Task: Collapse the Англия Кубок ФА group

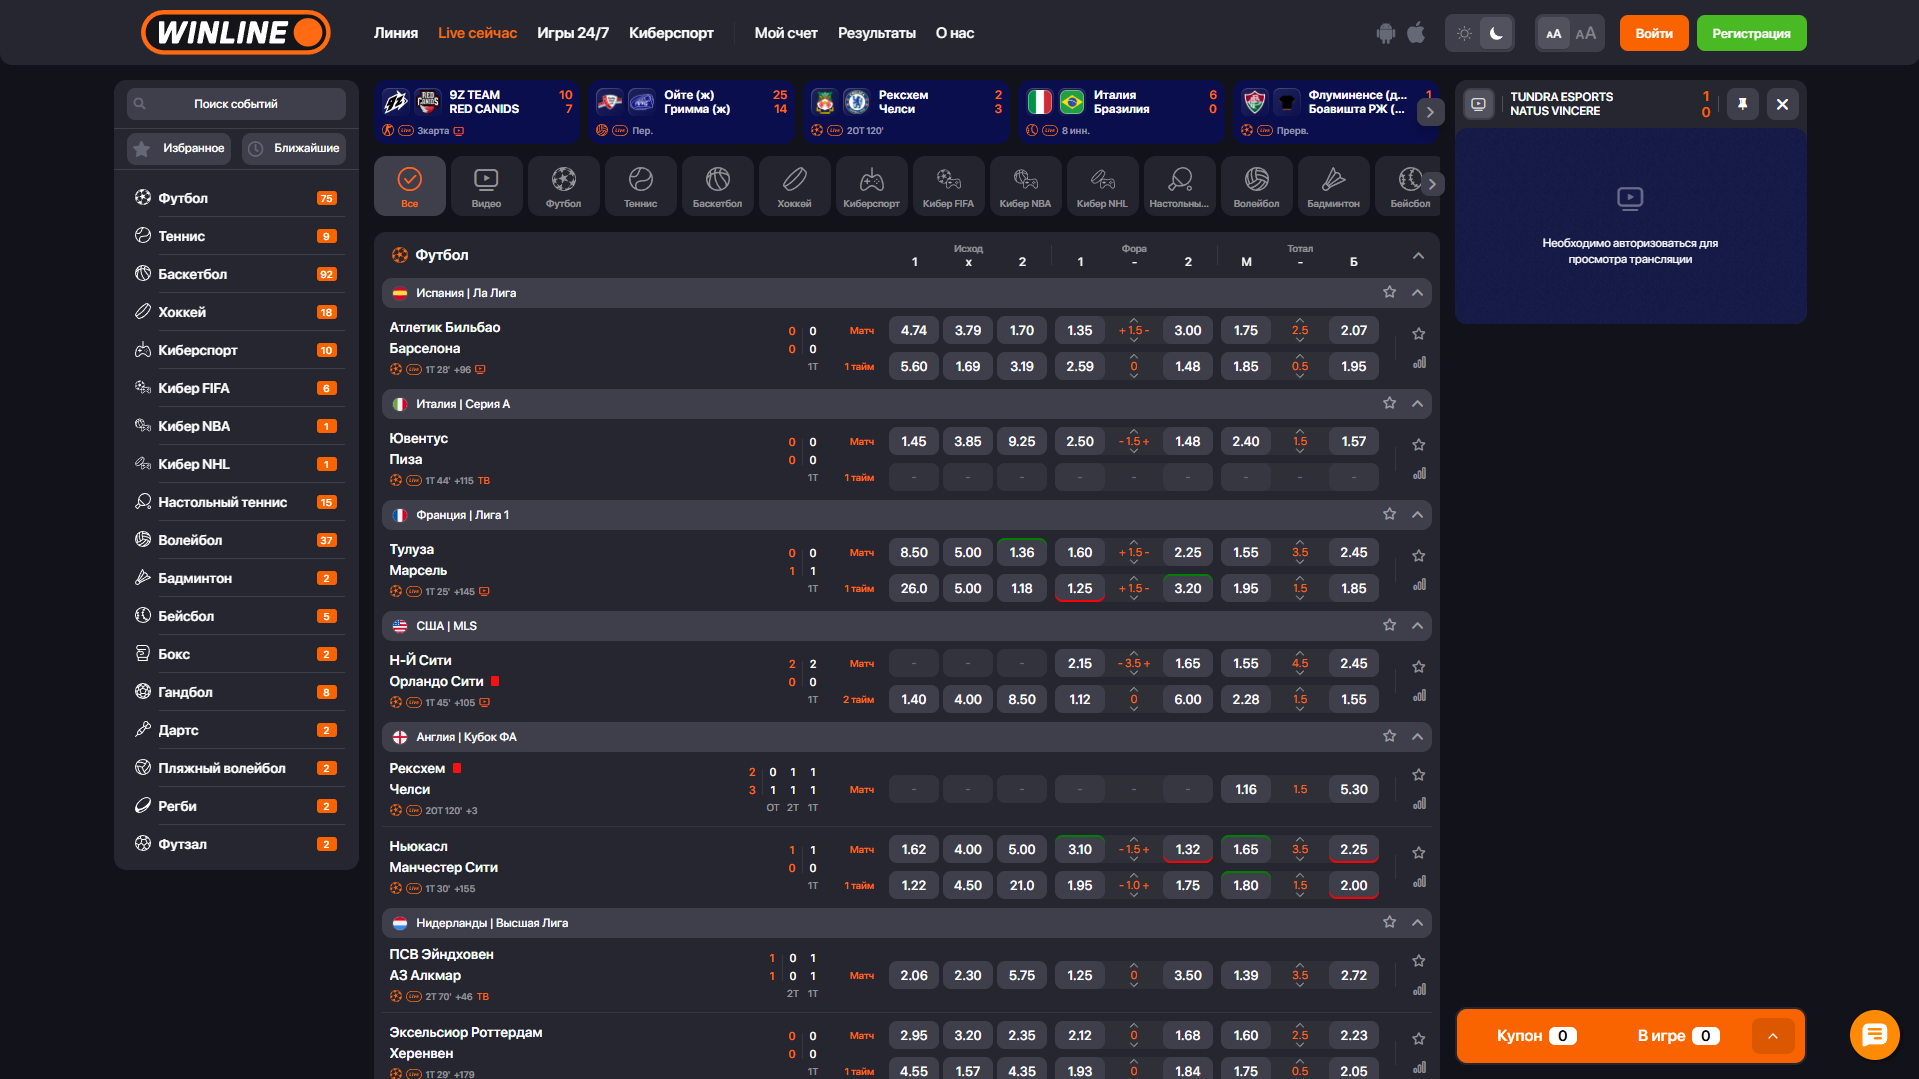Action: pyautogui.click(x=1417, y=737)
